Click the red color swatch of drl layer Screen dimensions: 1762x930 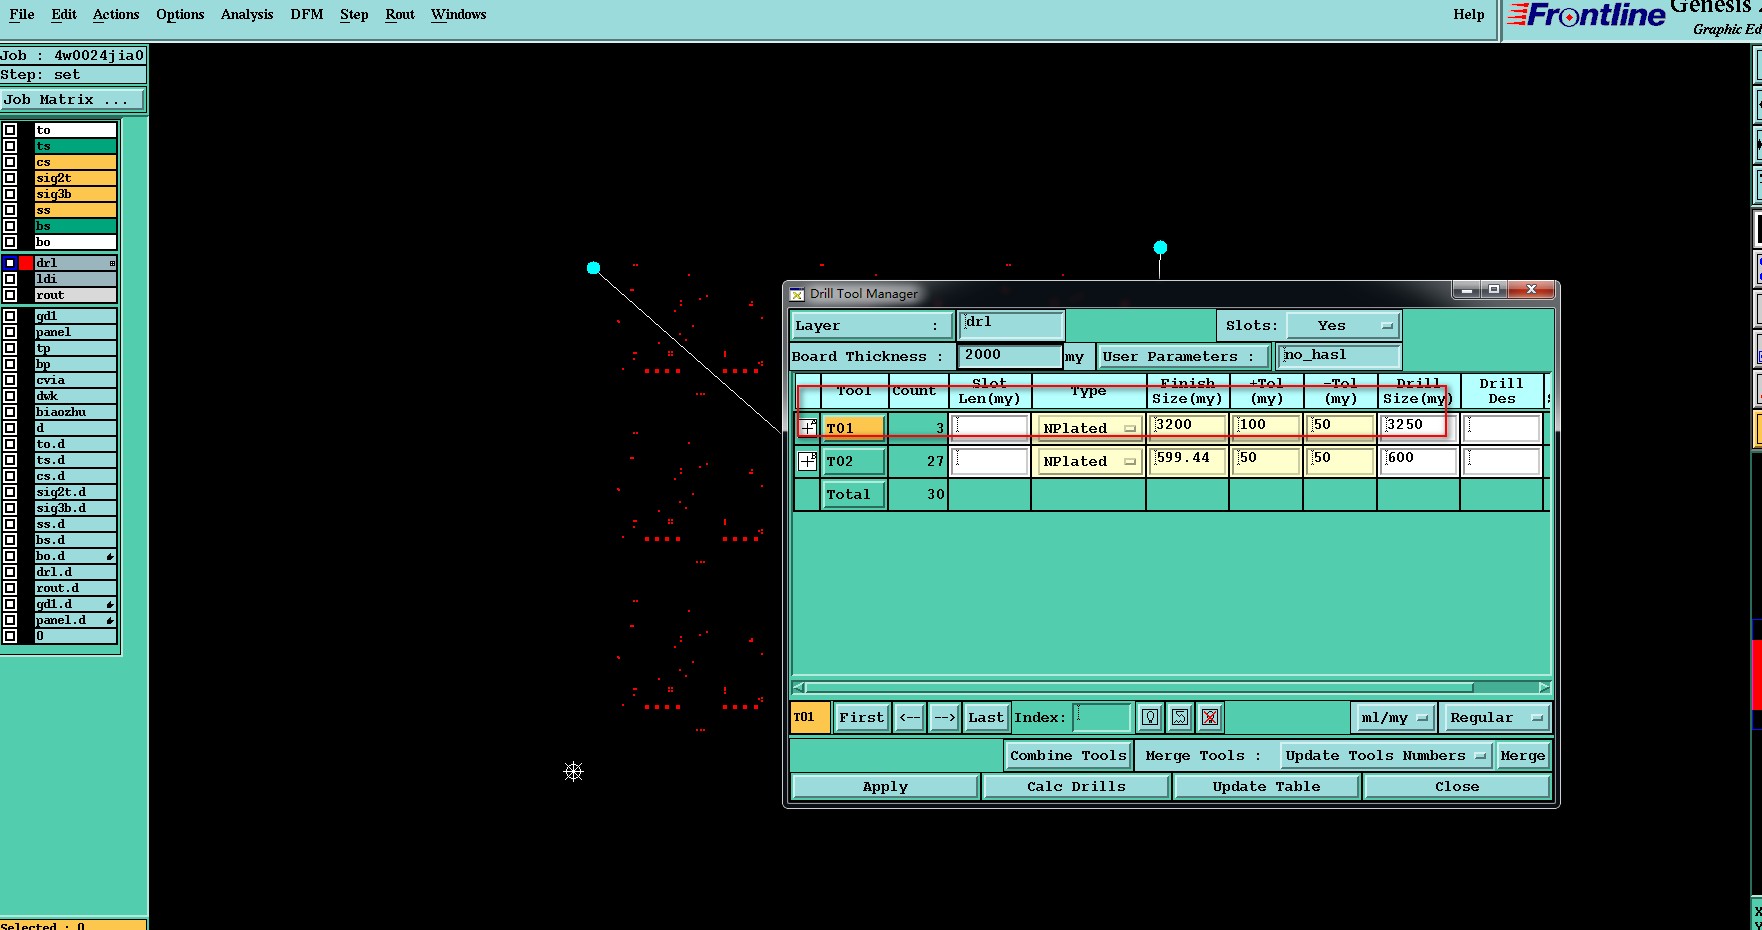pos(26,263)
